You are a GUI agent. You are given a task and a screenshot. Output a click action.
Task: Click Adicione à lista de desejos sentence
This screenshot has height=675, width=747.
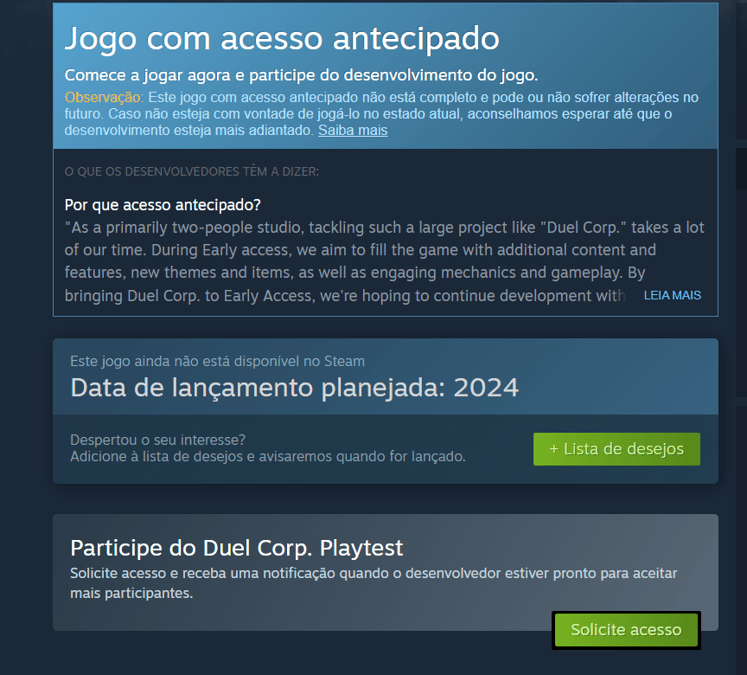[268, 456]
